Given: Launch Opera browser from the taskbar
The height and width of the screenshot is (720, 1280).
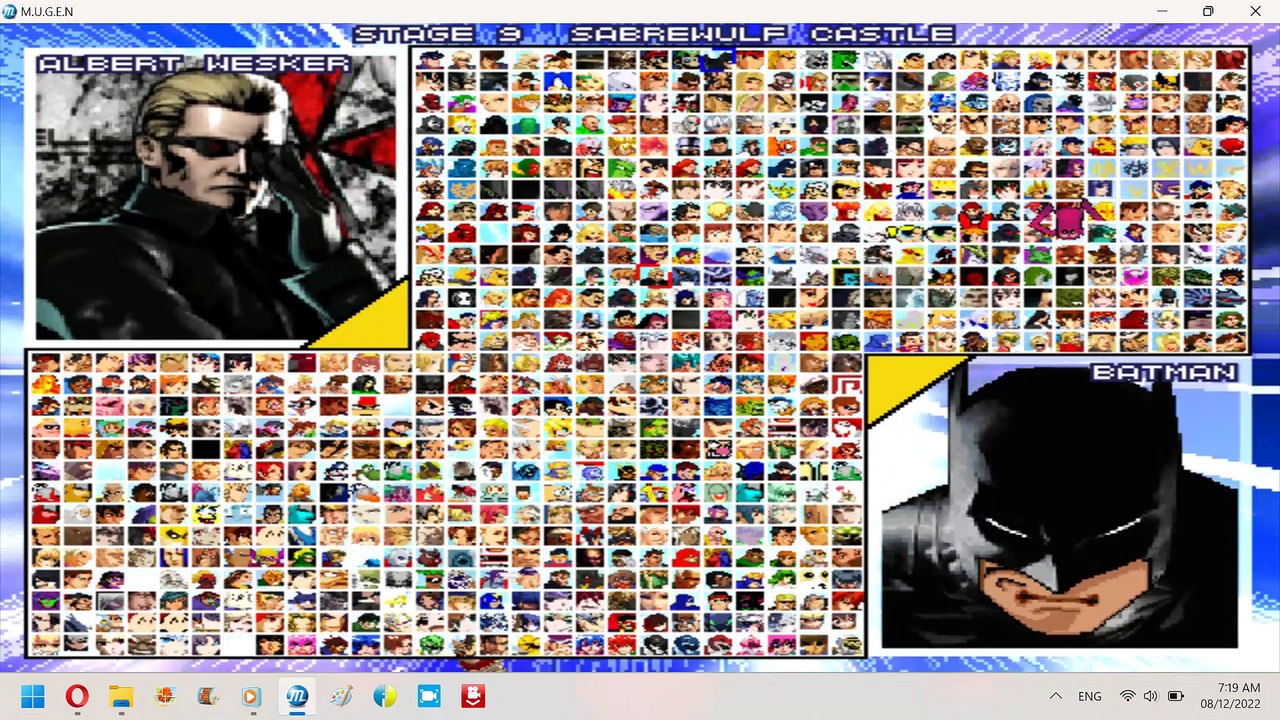Looking at the screenshot, I should [x=77, y=696].
